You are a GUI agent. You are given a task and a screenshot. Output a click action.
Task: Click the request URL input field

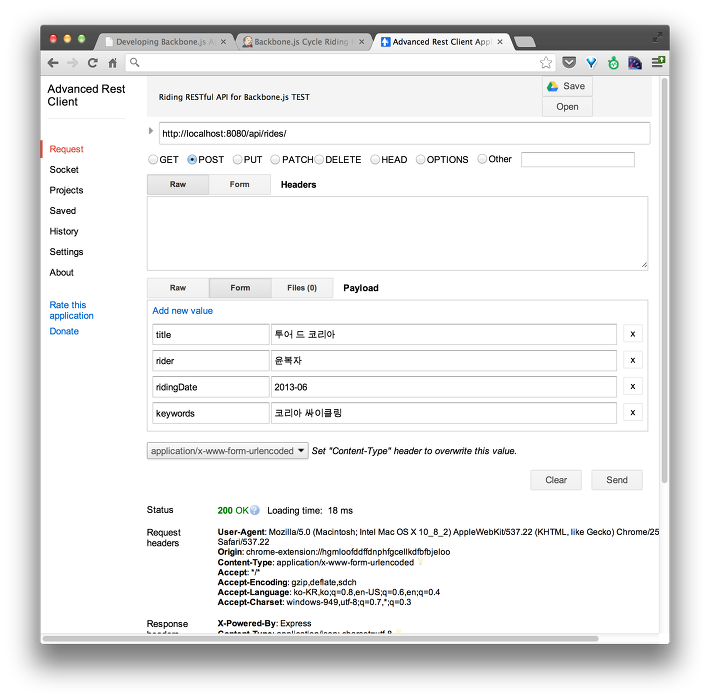tap(404, 134)
